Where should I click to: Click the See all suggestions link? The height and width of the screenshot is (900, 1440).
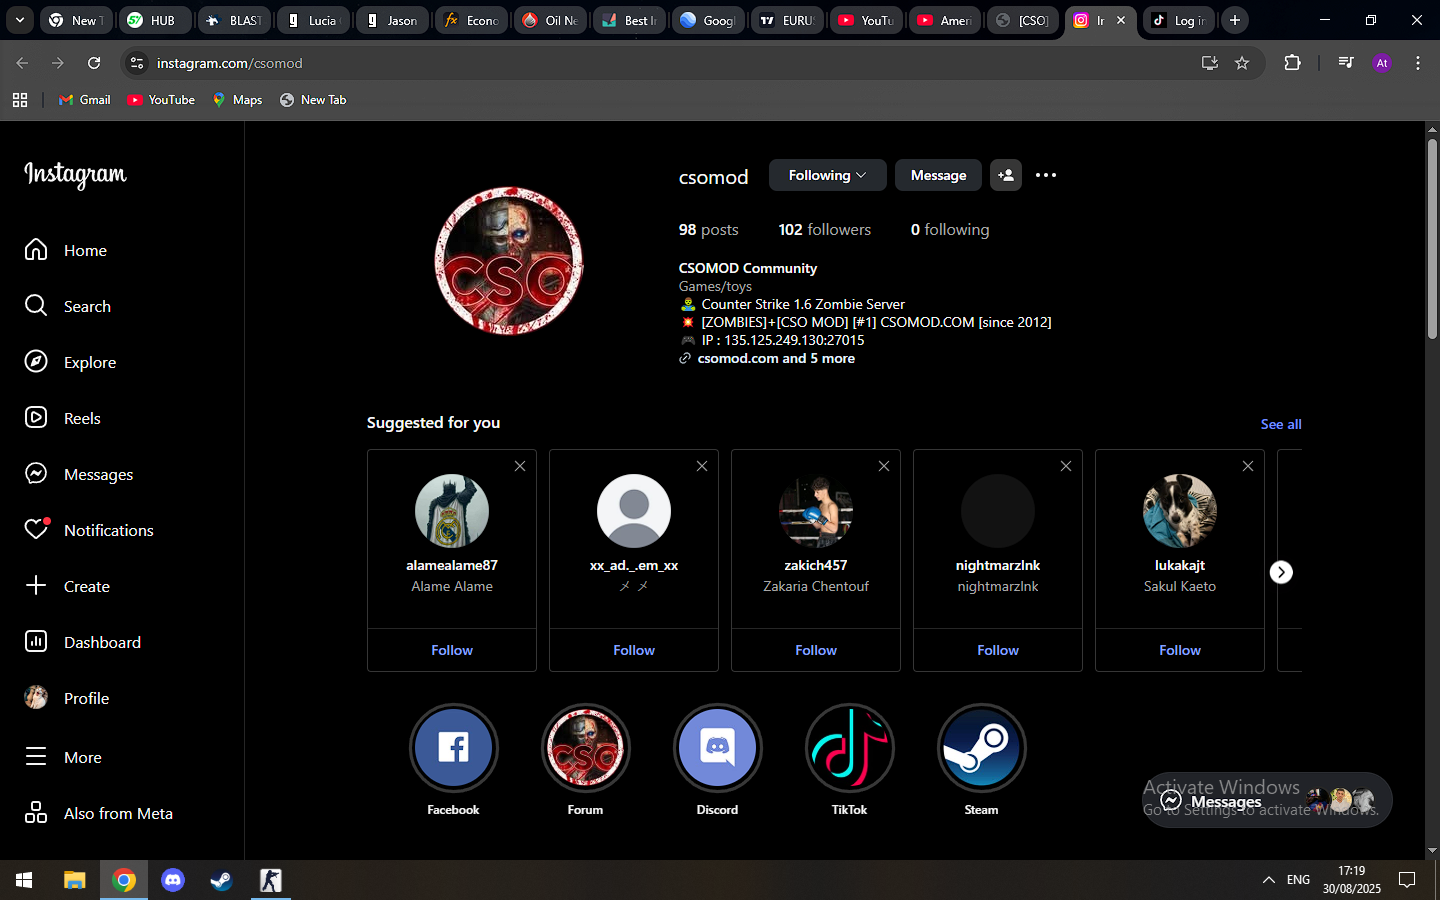coord(1280,424)
